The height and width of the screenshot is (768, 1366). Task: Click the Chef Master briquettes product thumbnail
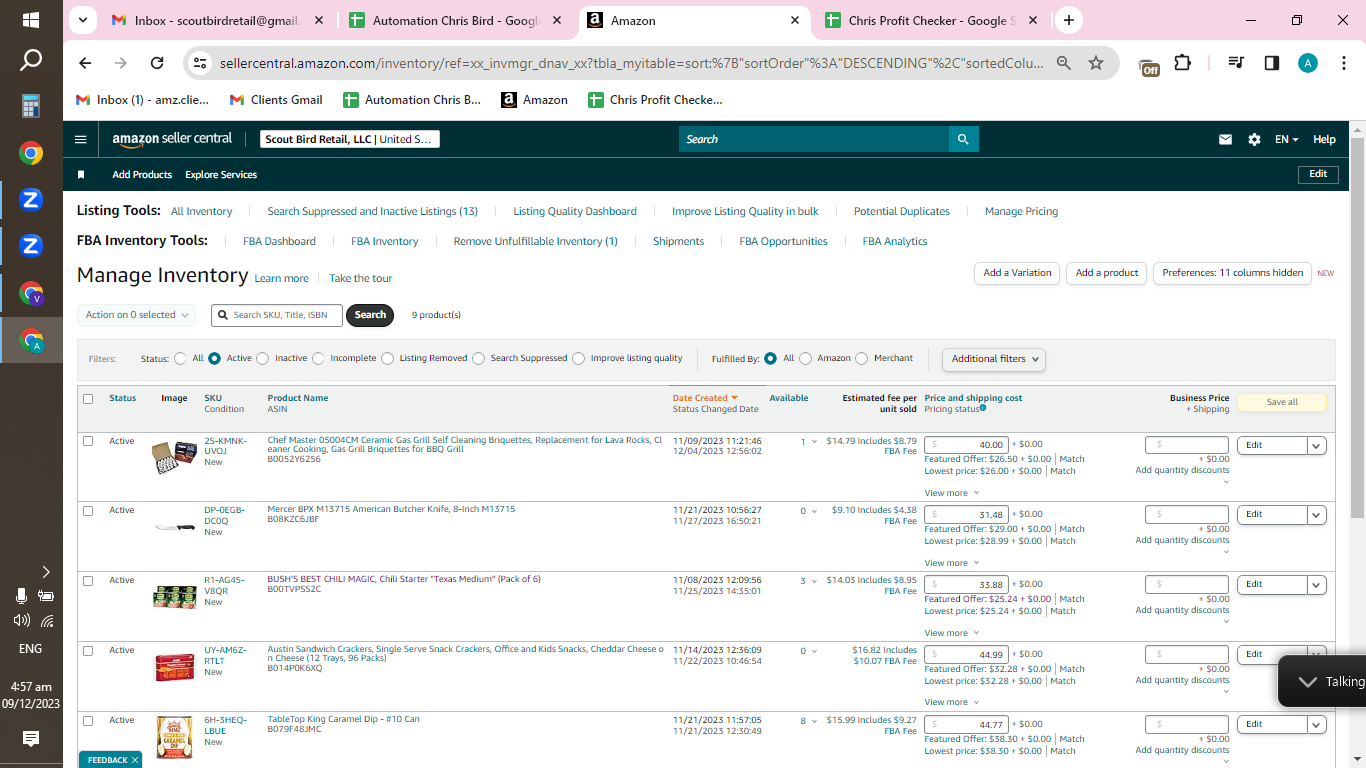click(x=174, y=458)
